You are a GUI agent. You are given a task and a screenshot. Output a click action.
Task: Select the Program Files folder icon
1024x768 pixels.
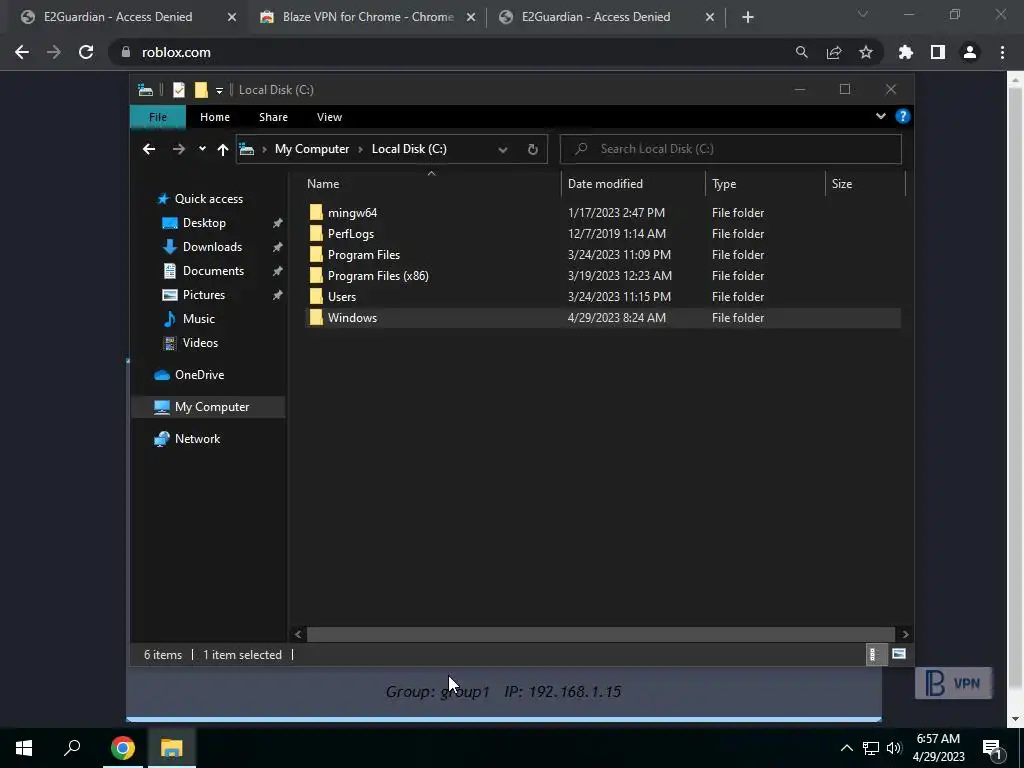coord(316,255)
